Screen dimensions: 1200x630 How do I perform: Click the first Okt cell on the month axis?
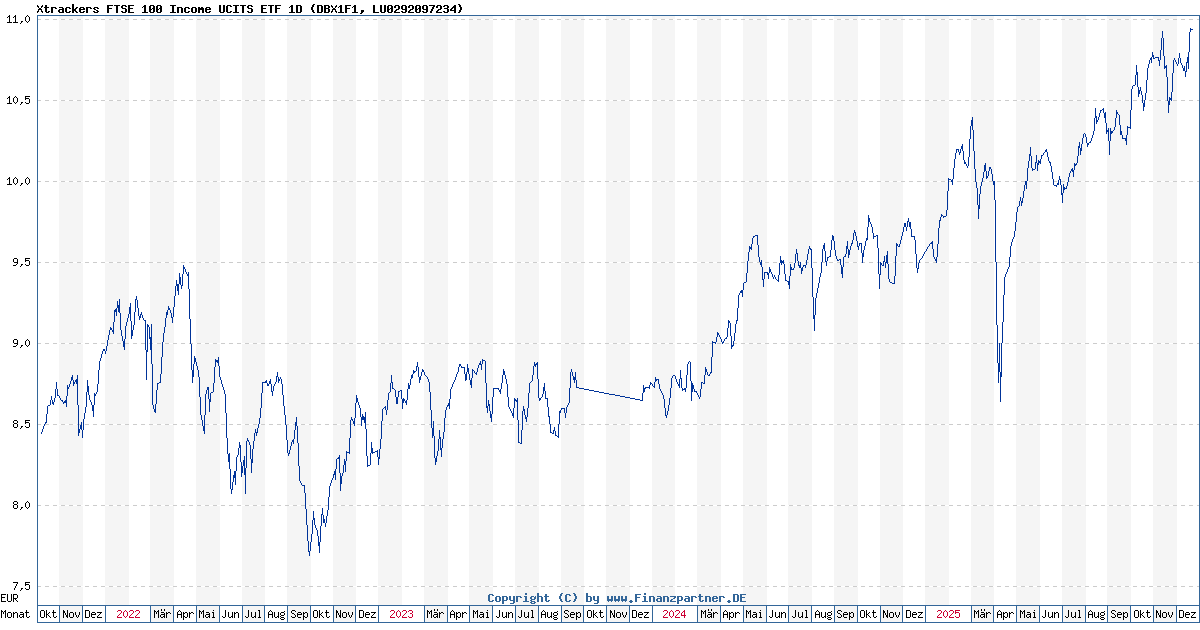49,615
